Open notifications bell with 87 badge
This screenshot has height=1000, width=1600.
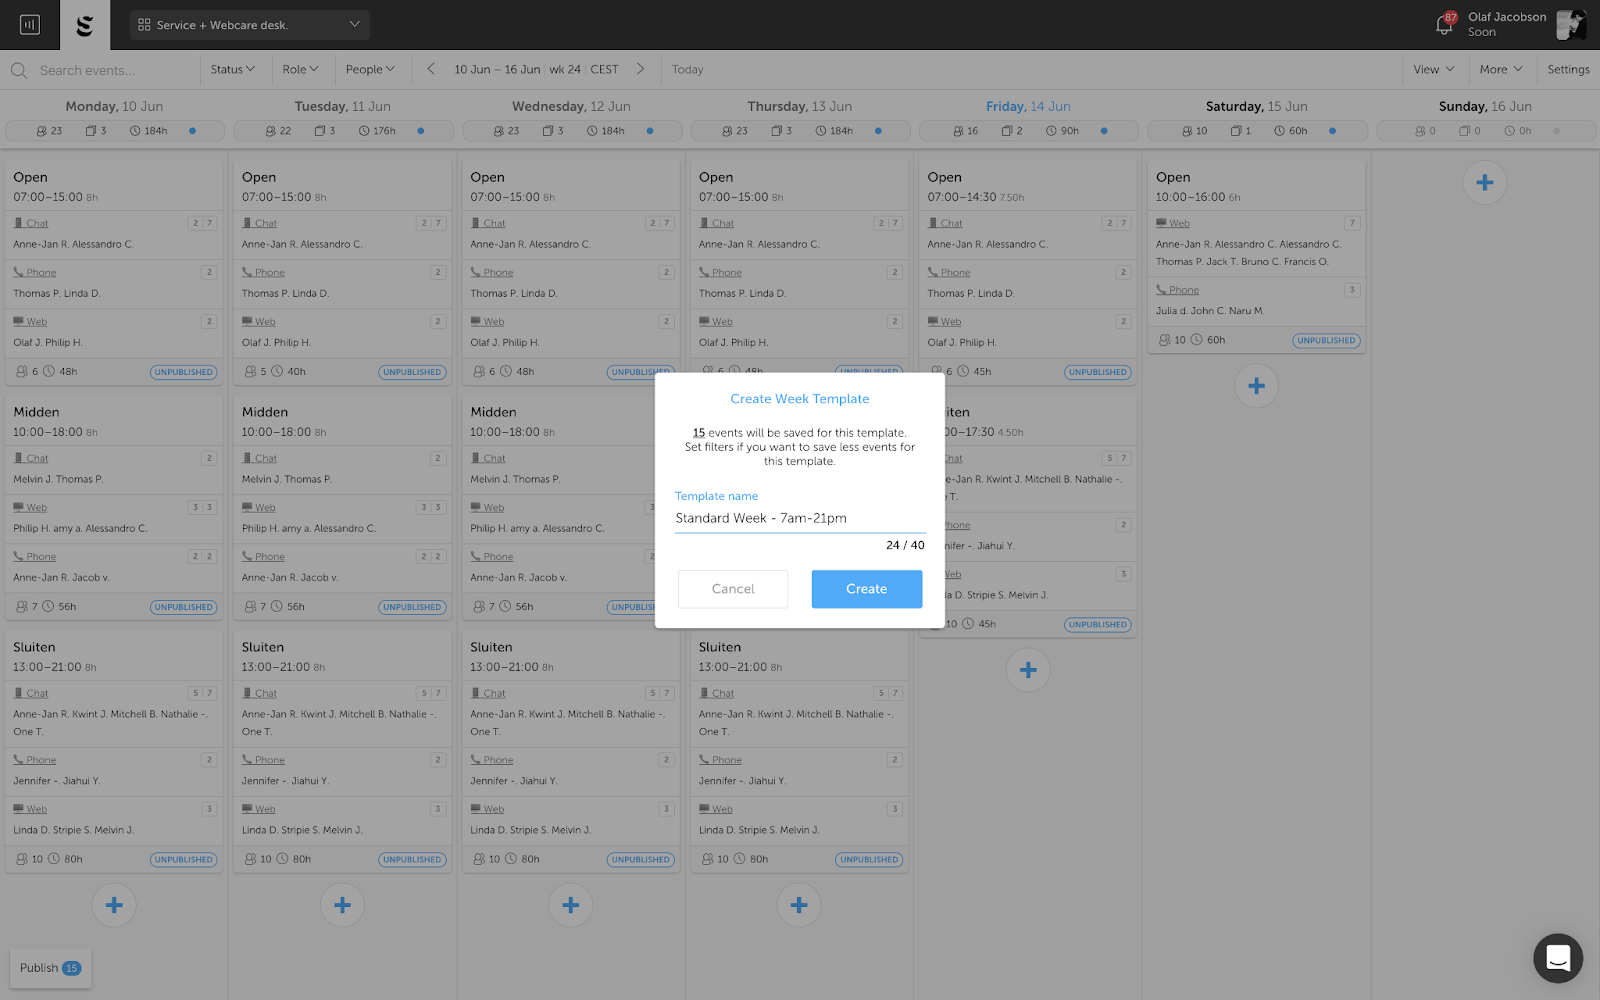tap(1444, 24)
